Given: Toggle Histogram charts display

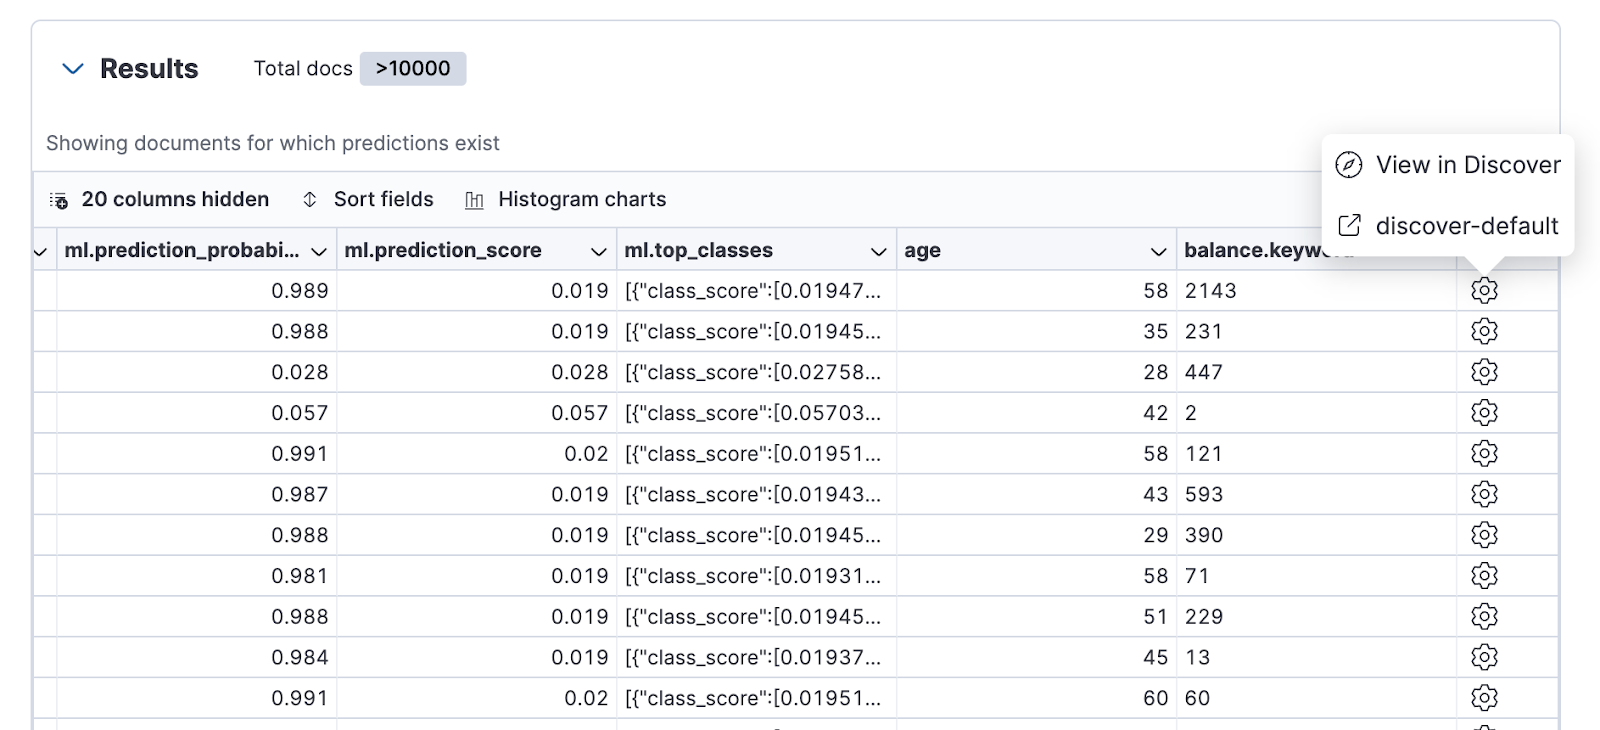Looking at the screenshot, I should click(566, 200).
